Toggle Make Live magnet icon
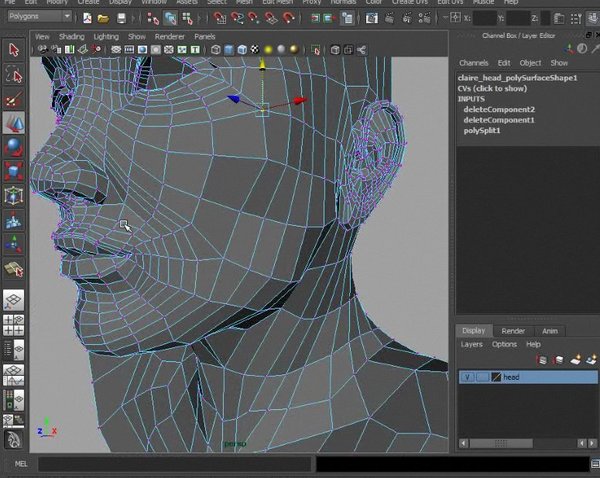 pyautogui.click(x=289, y=18)
